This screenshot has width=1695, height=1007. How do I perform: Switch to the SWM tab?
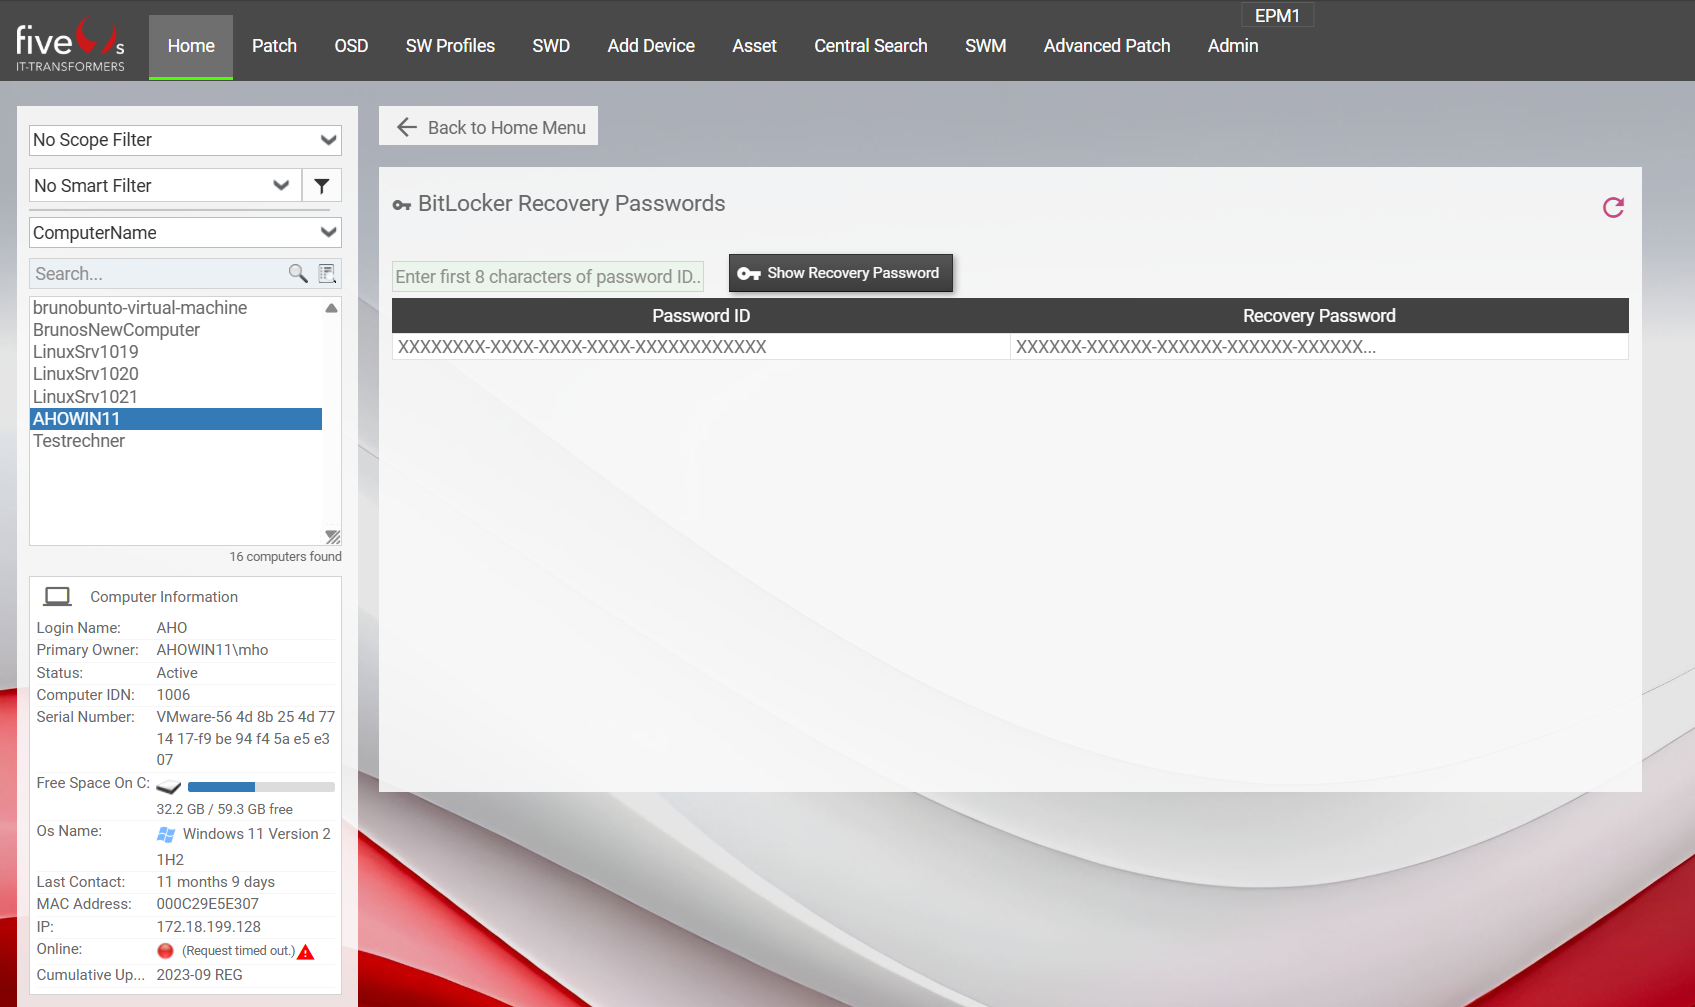pyautogui.click(x=986, y=46)
